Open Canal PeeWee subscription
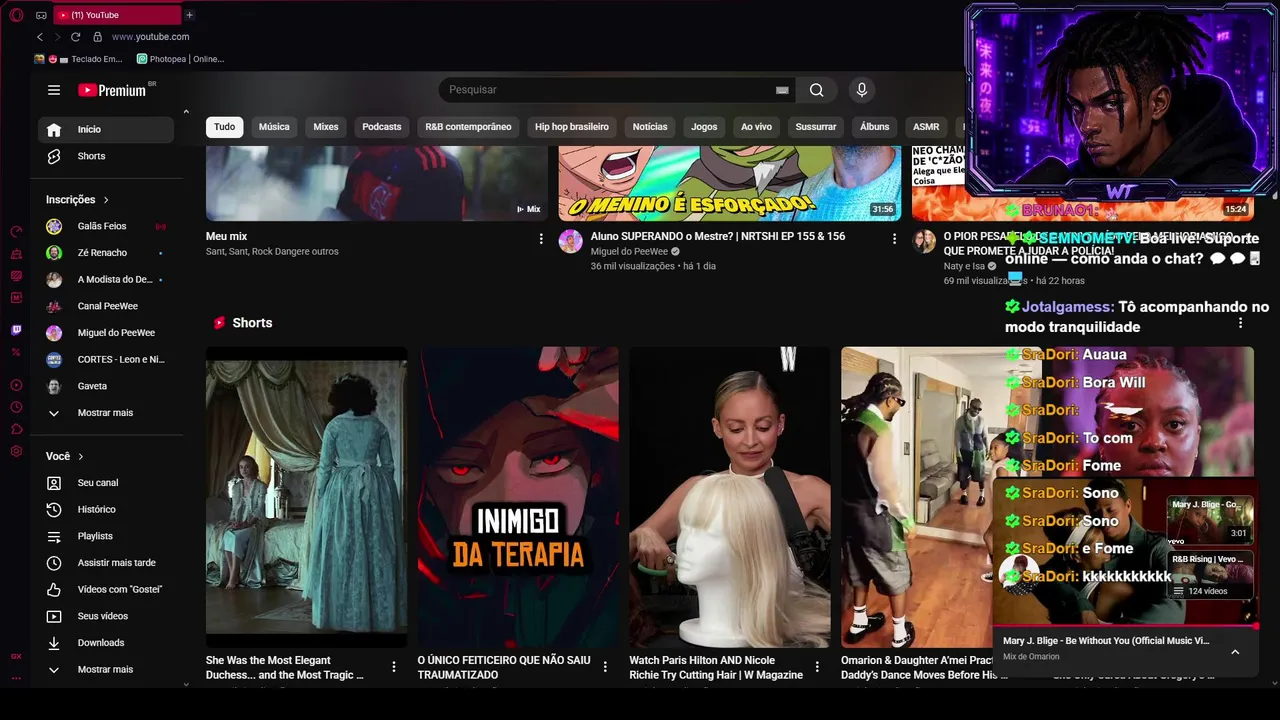The height and width of the screenshot is (720, 1280). pos(106,306)
